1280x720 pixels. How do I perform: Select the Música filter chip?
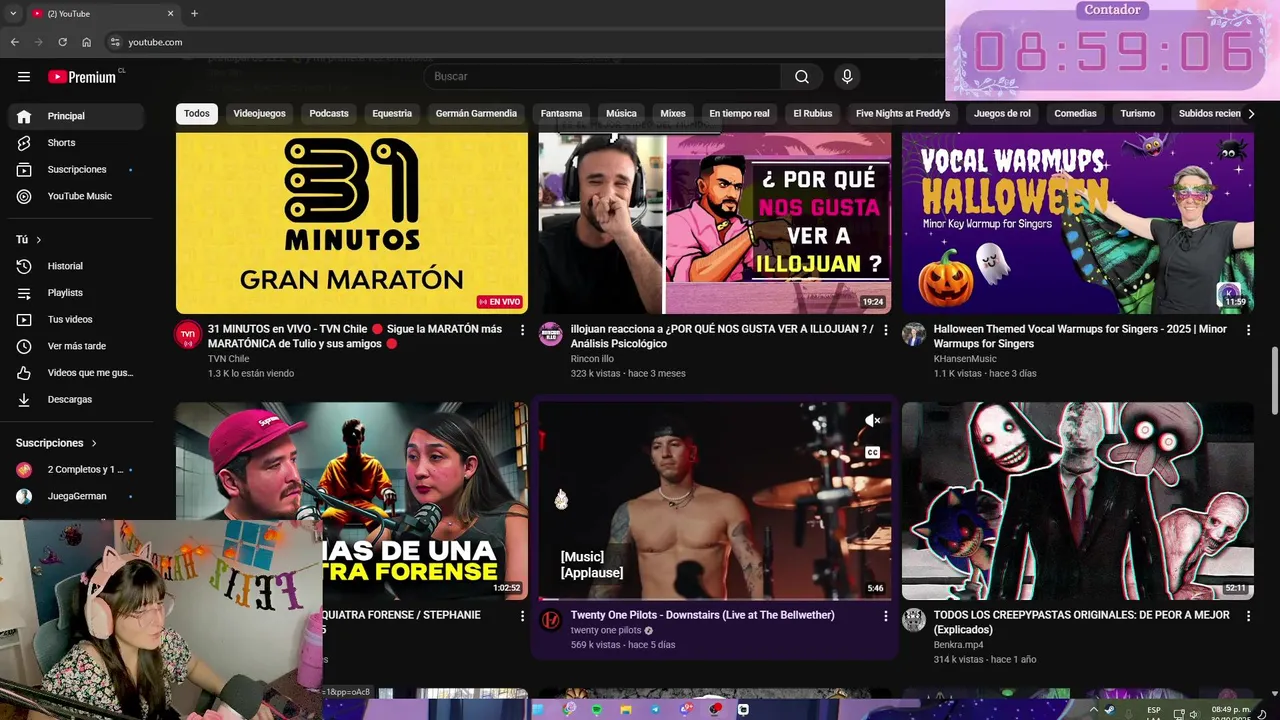621,114
